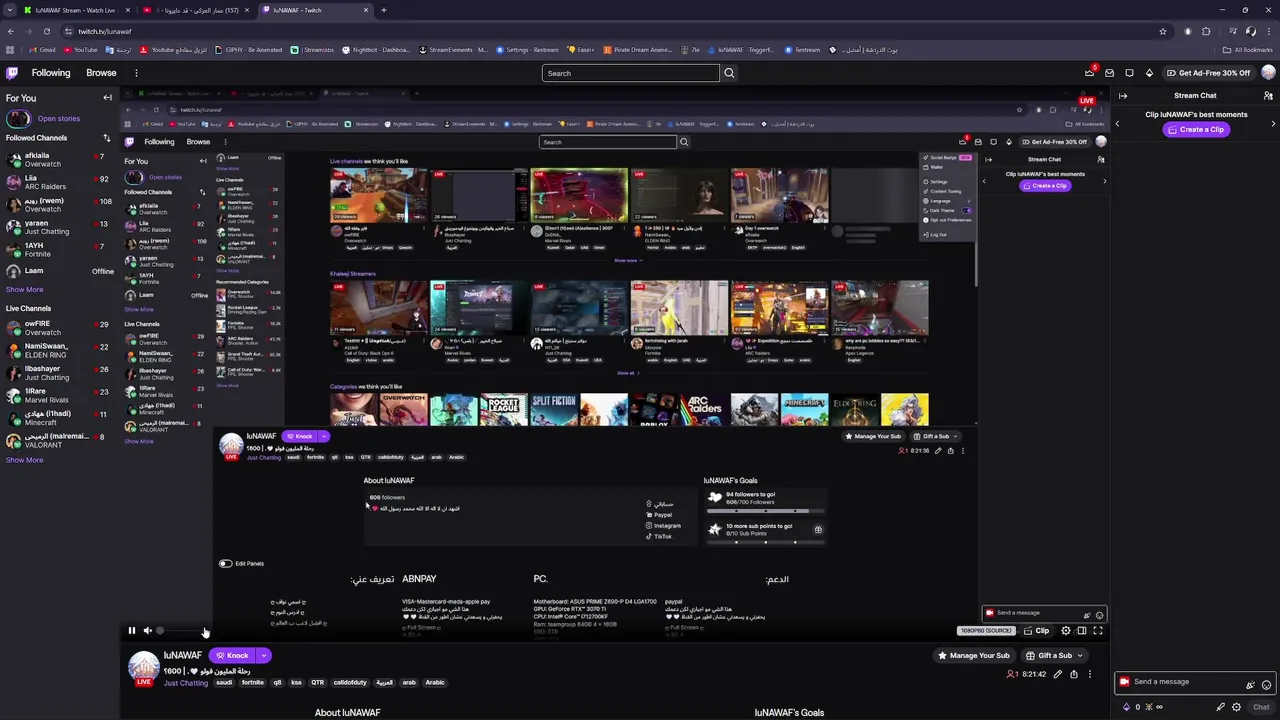Open the Prime Loot crown icon
Image resolution: width=1280 pixels, height=720 pixels.
[1089, 73]
